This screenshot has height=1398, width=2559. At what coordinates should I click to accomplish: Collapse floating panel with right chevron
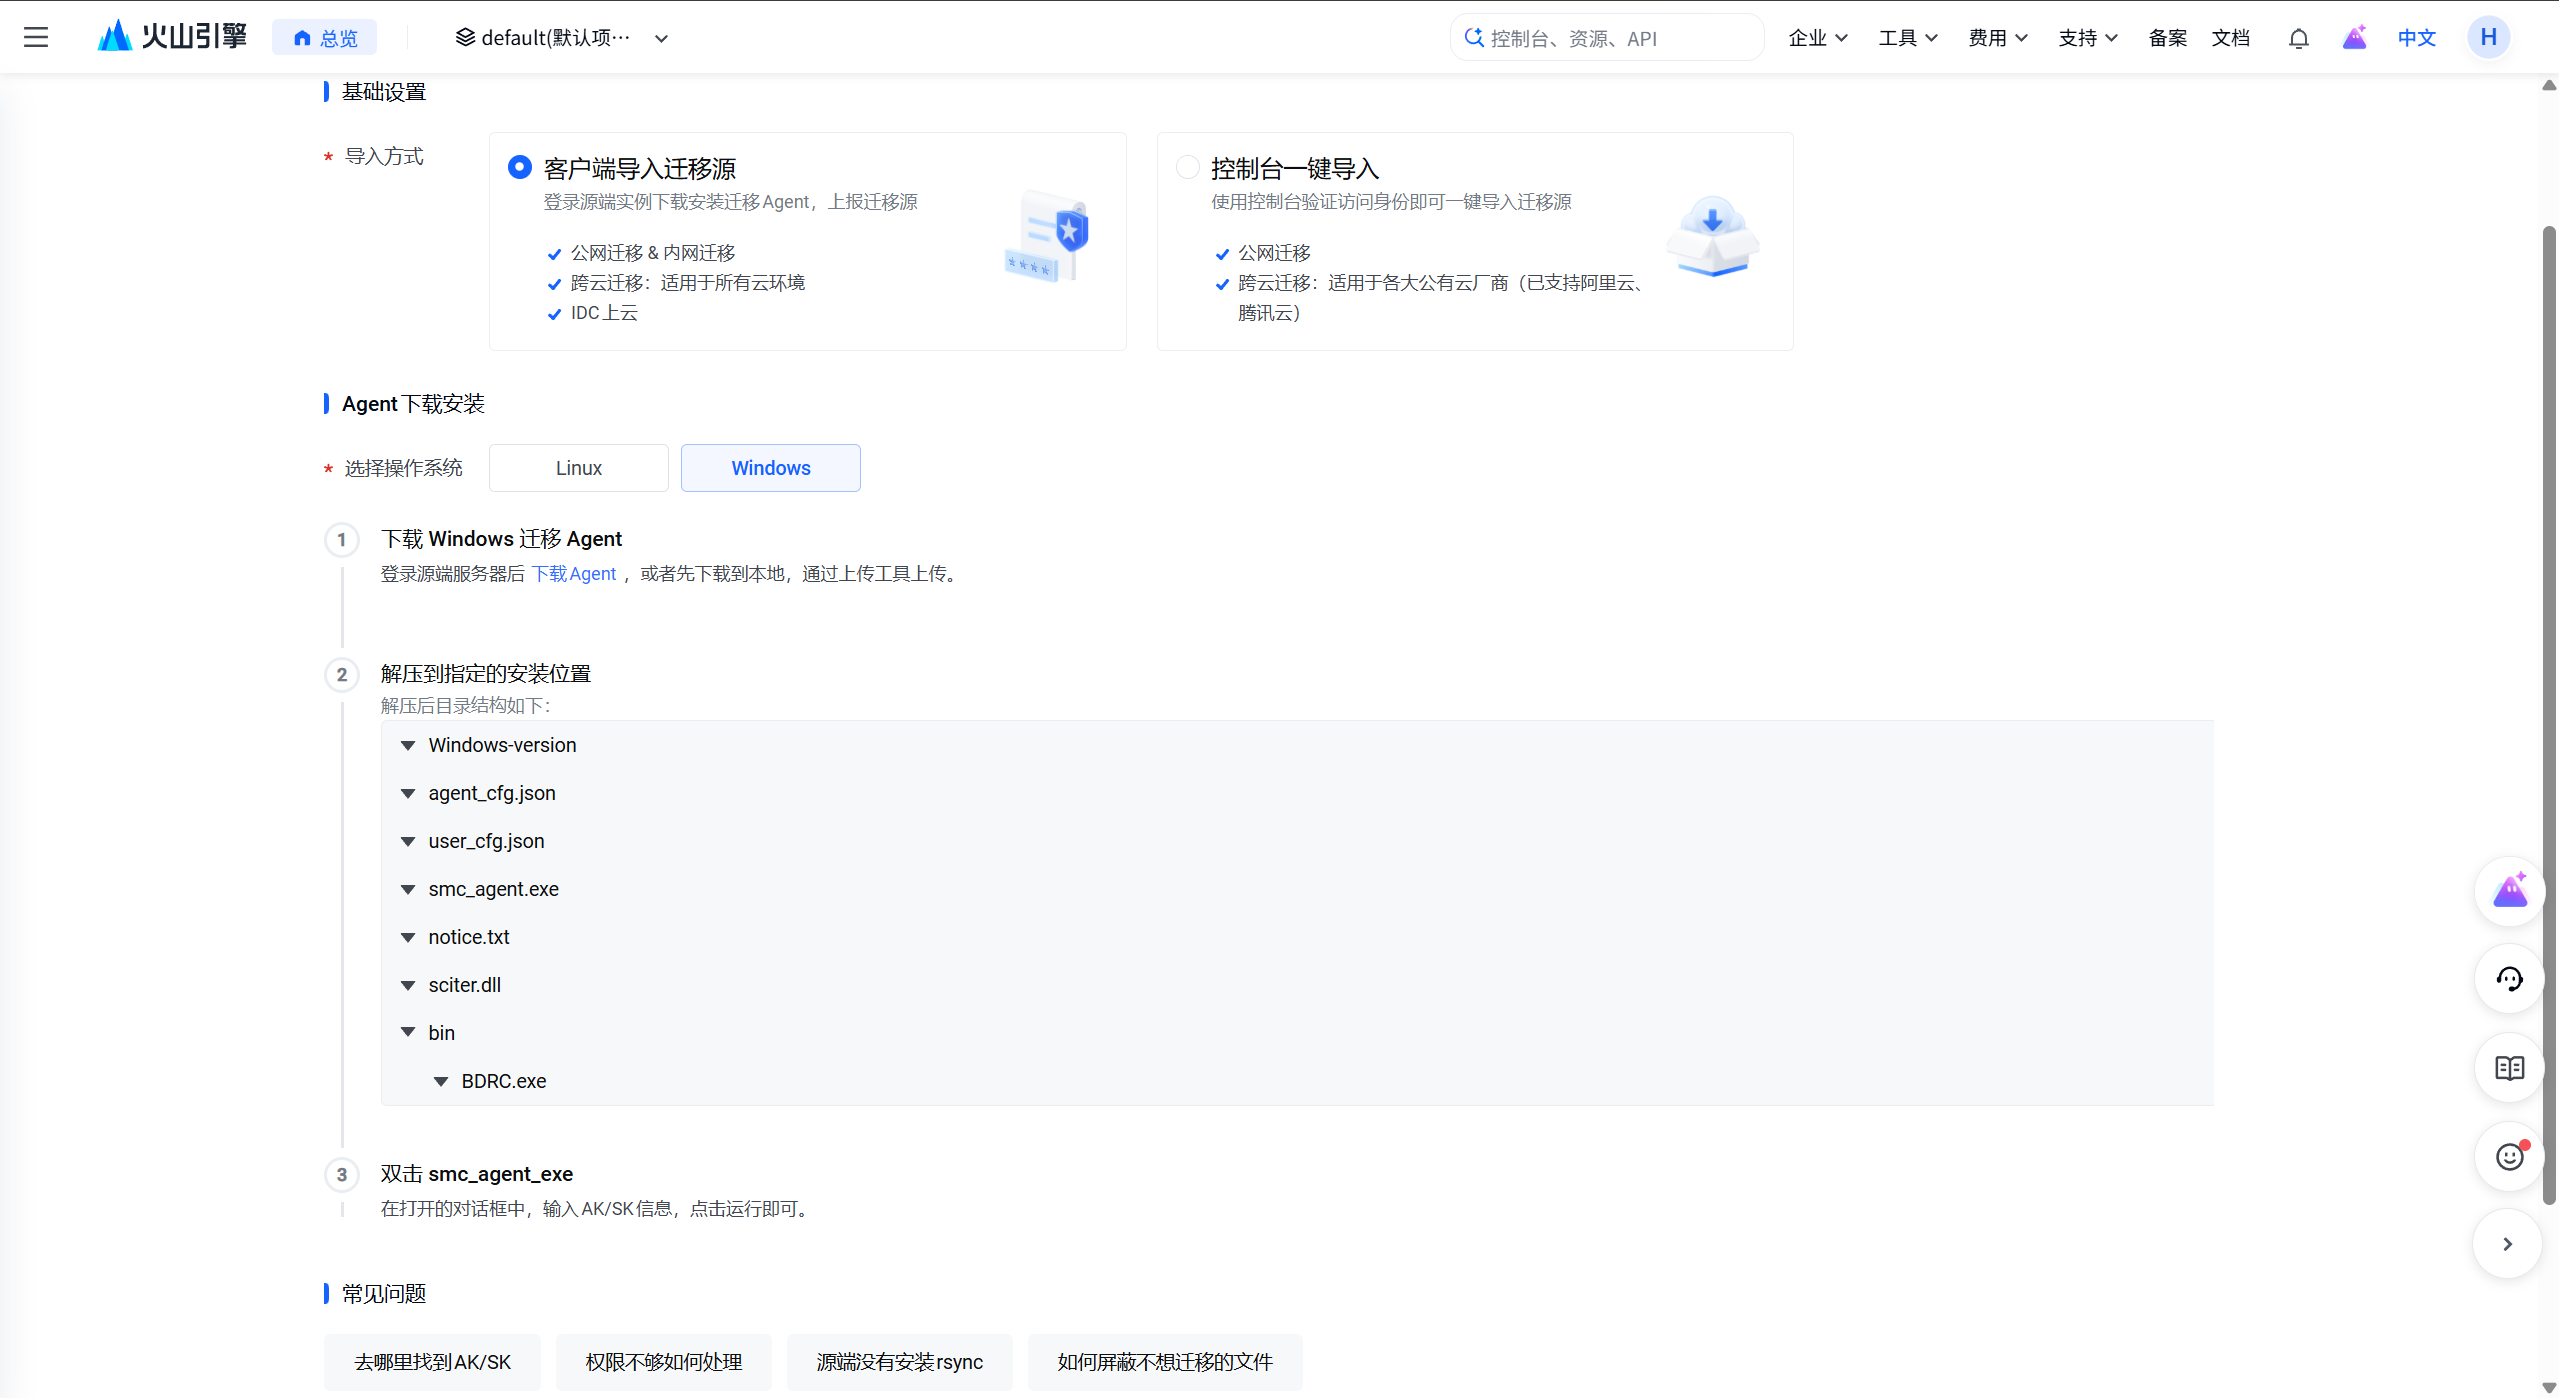[x=2507, y=1244]
